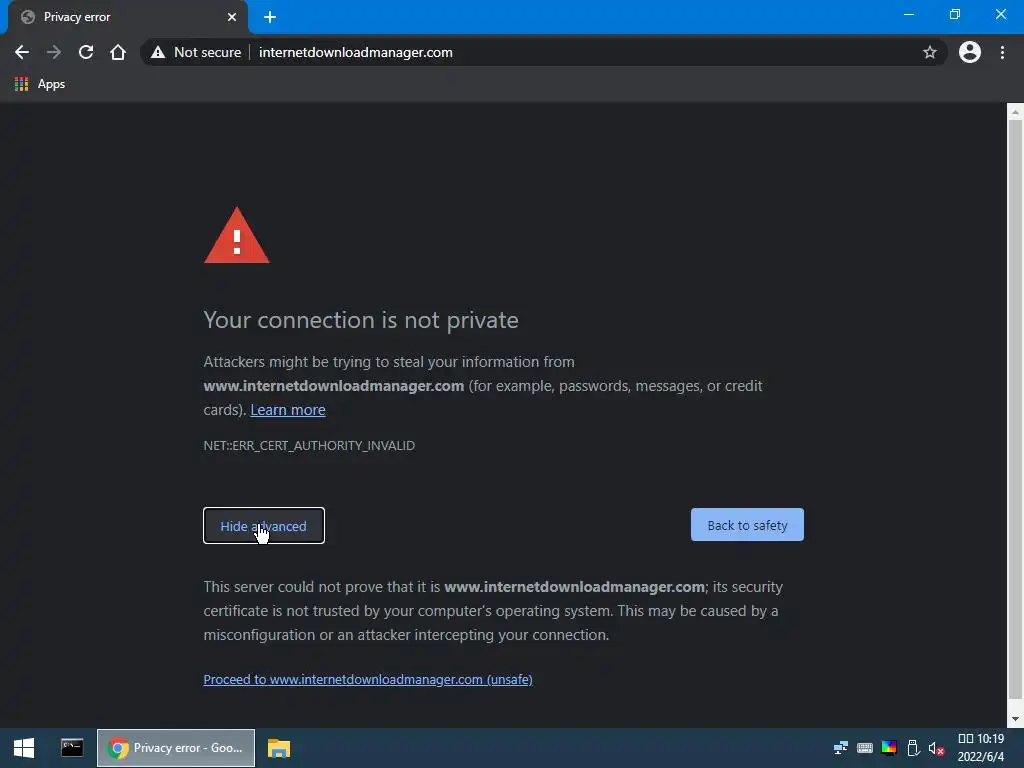Click the USB device tray icon

(x=913, y=748)
